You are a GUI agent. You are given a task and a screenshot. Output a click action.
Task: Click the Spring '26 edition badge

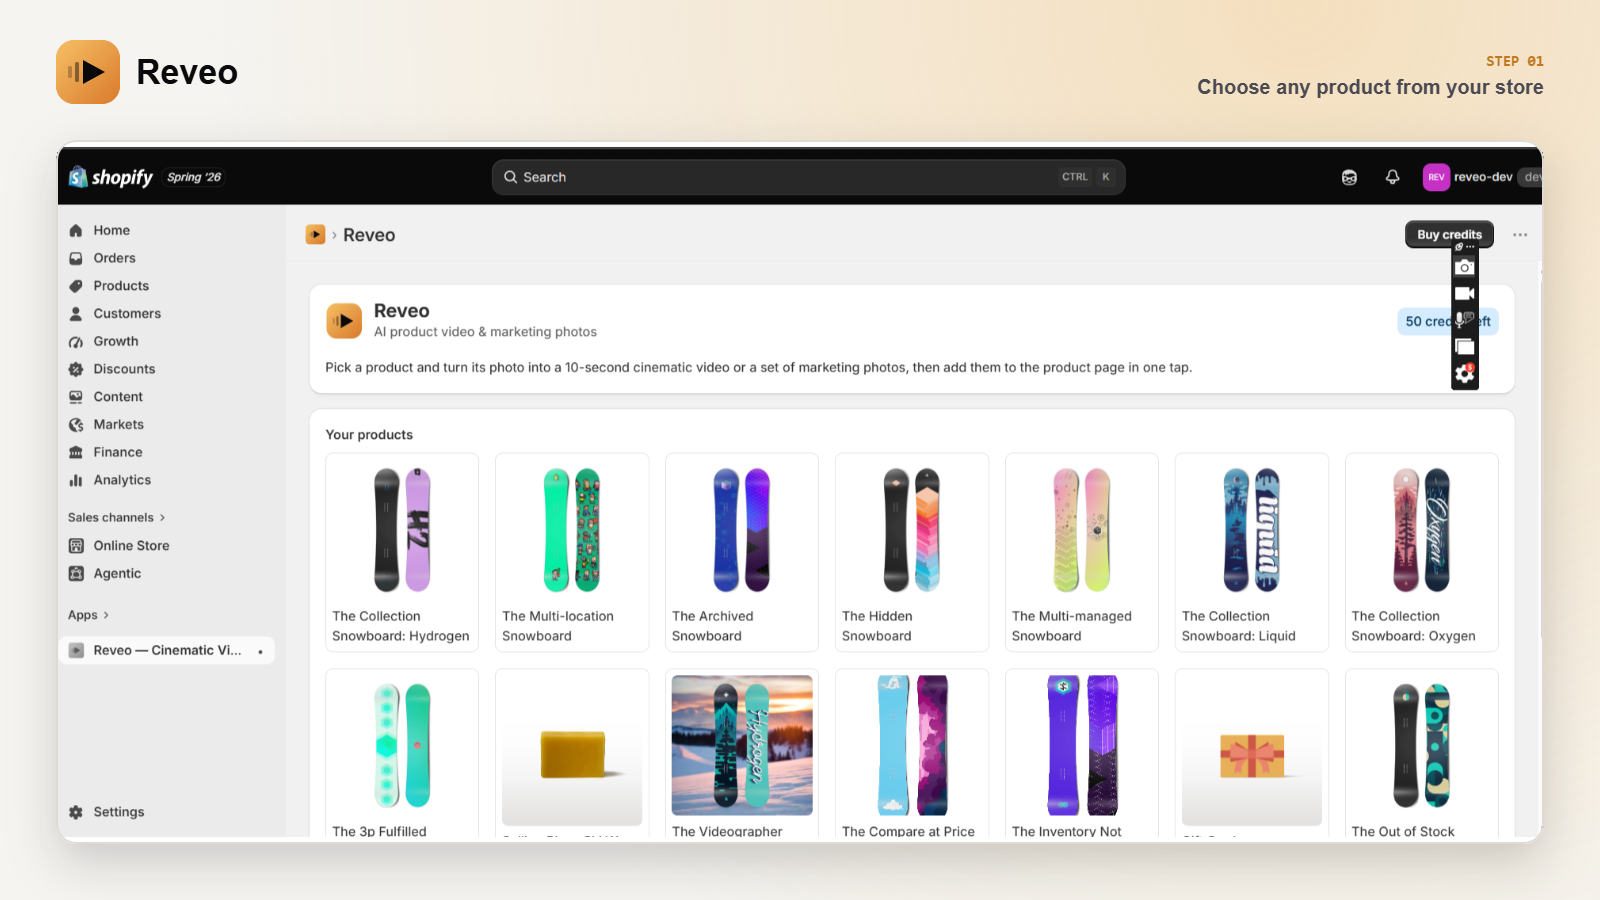point(194,177)
